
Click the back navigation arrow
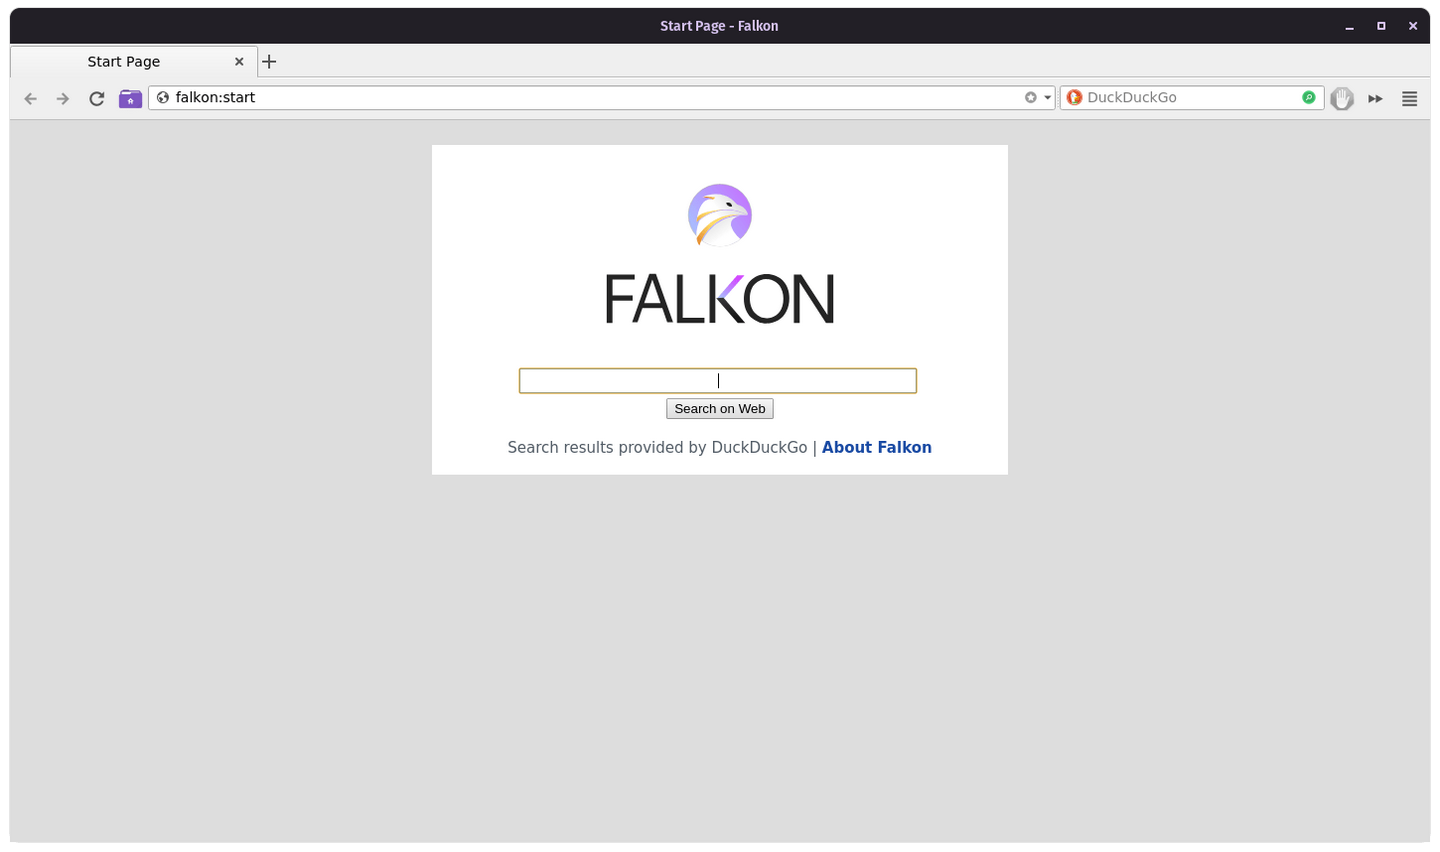30,98
